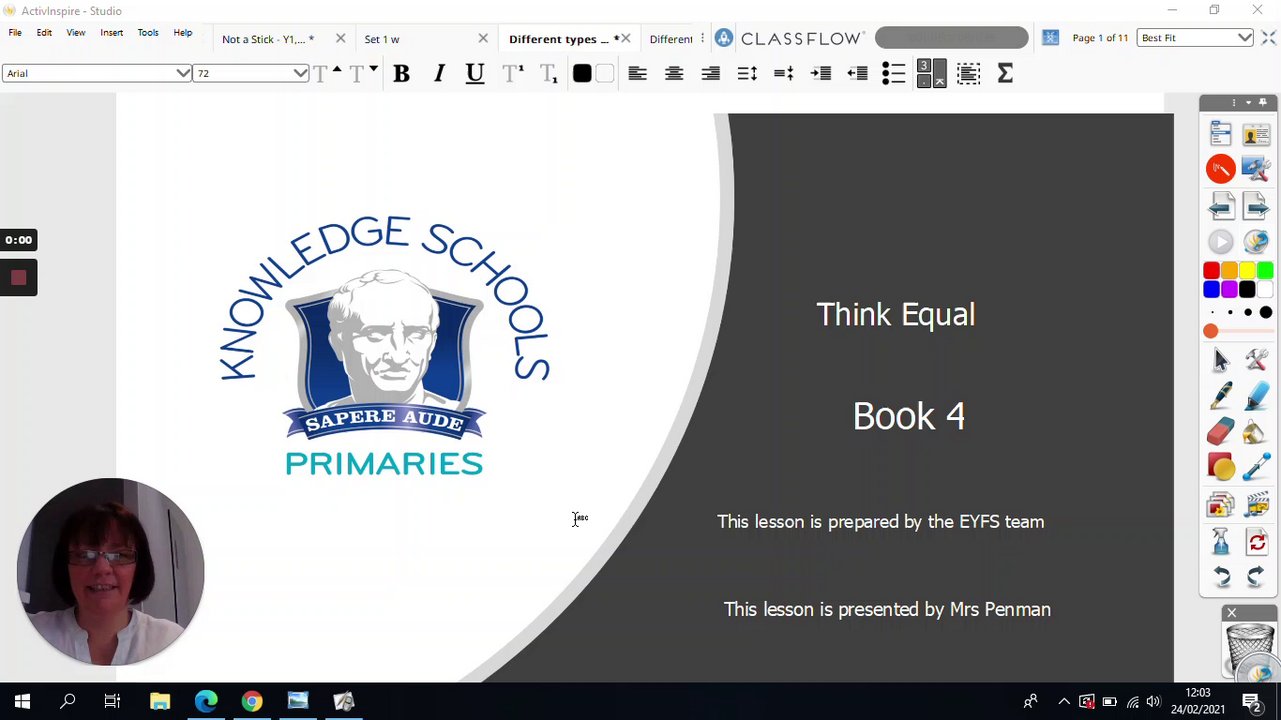Choose the red pen color
Screen dimensions: 1281x720
[x=1211, y=271]
